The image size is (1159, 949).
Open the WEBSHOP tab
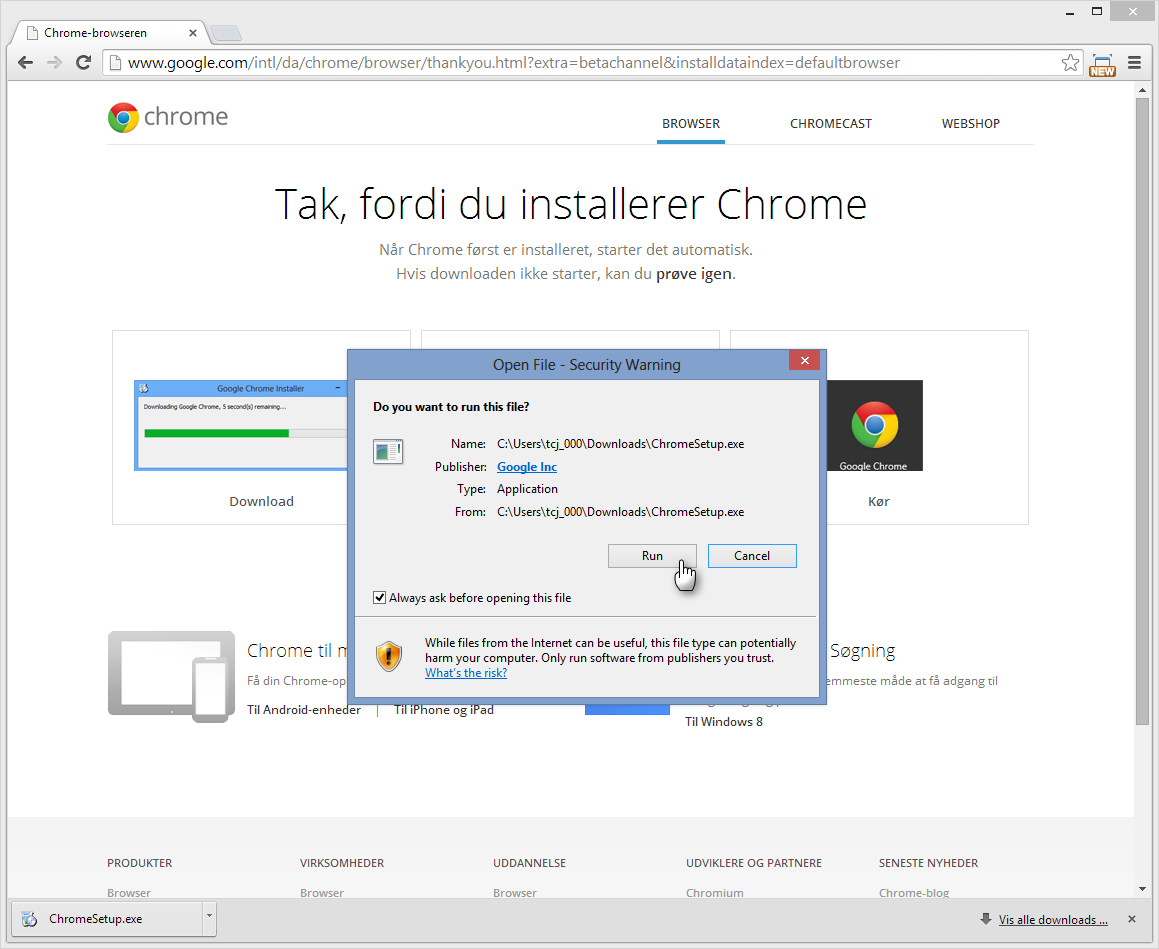tap(970, 124)
